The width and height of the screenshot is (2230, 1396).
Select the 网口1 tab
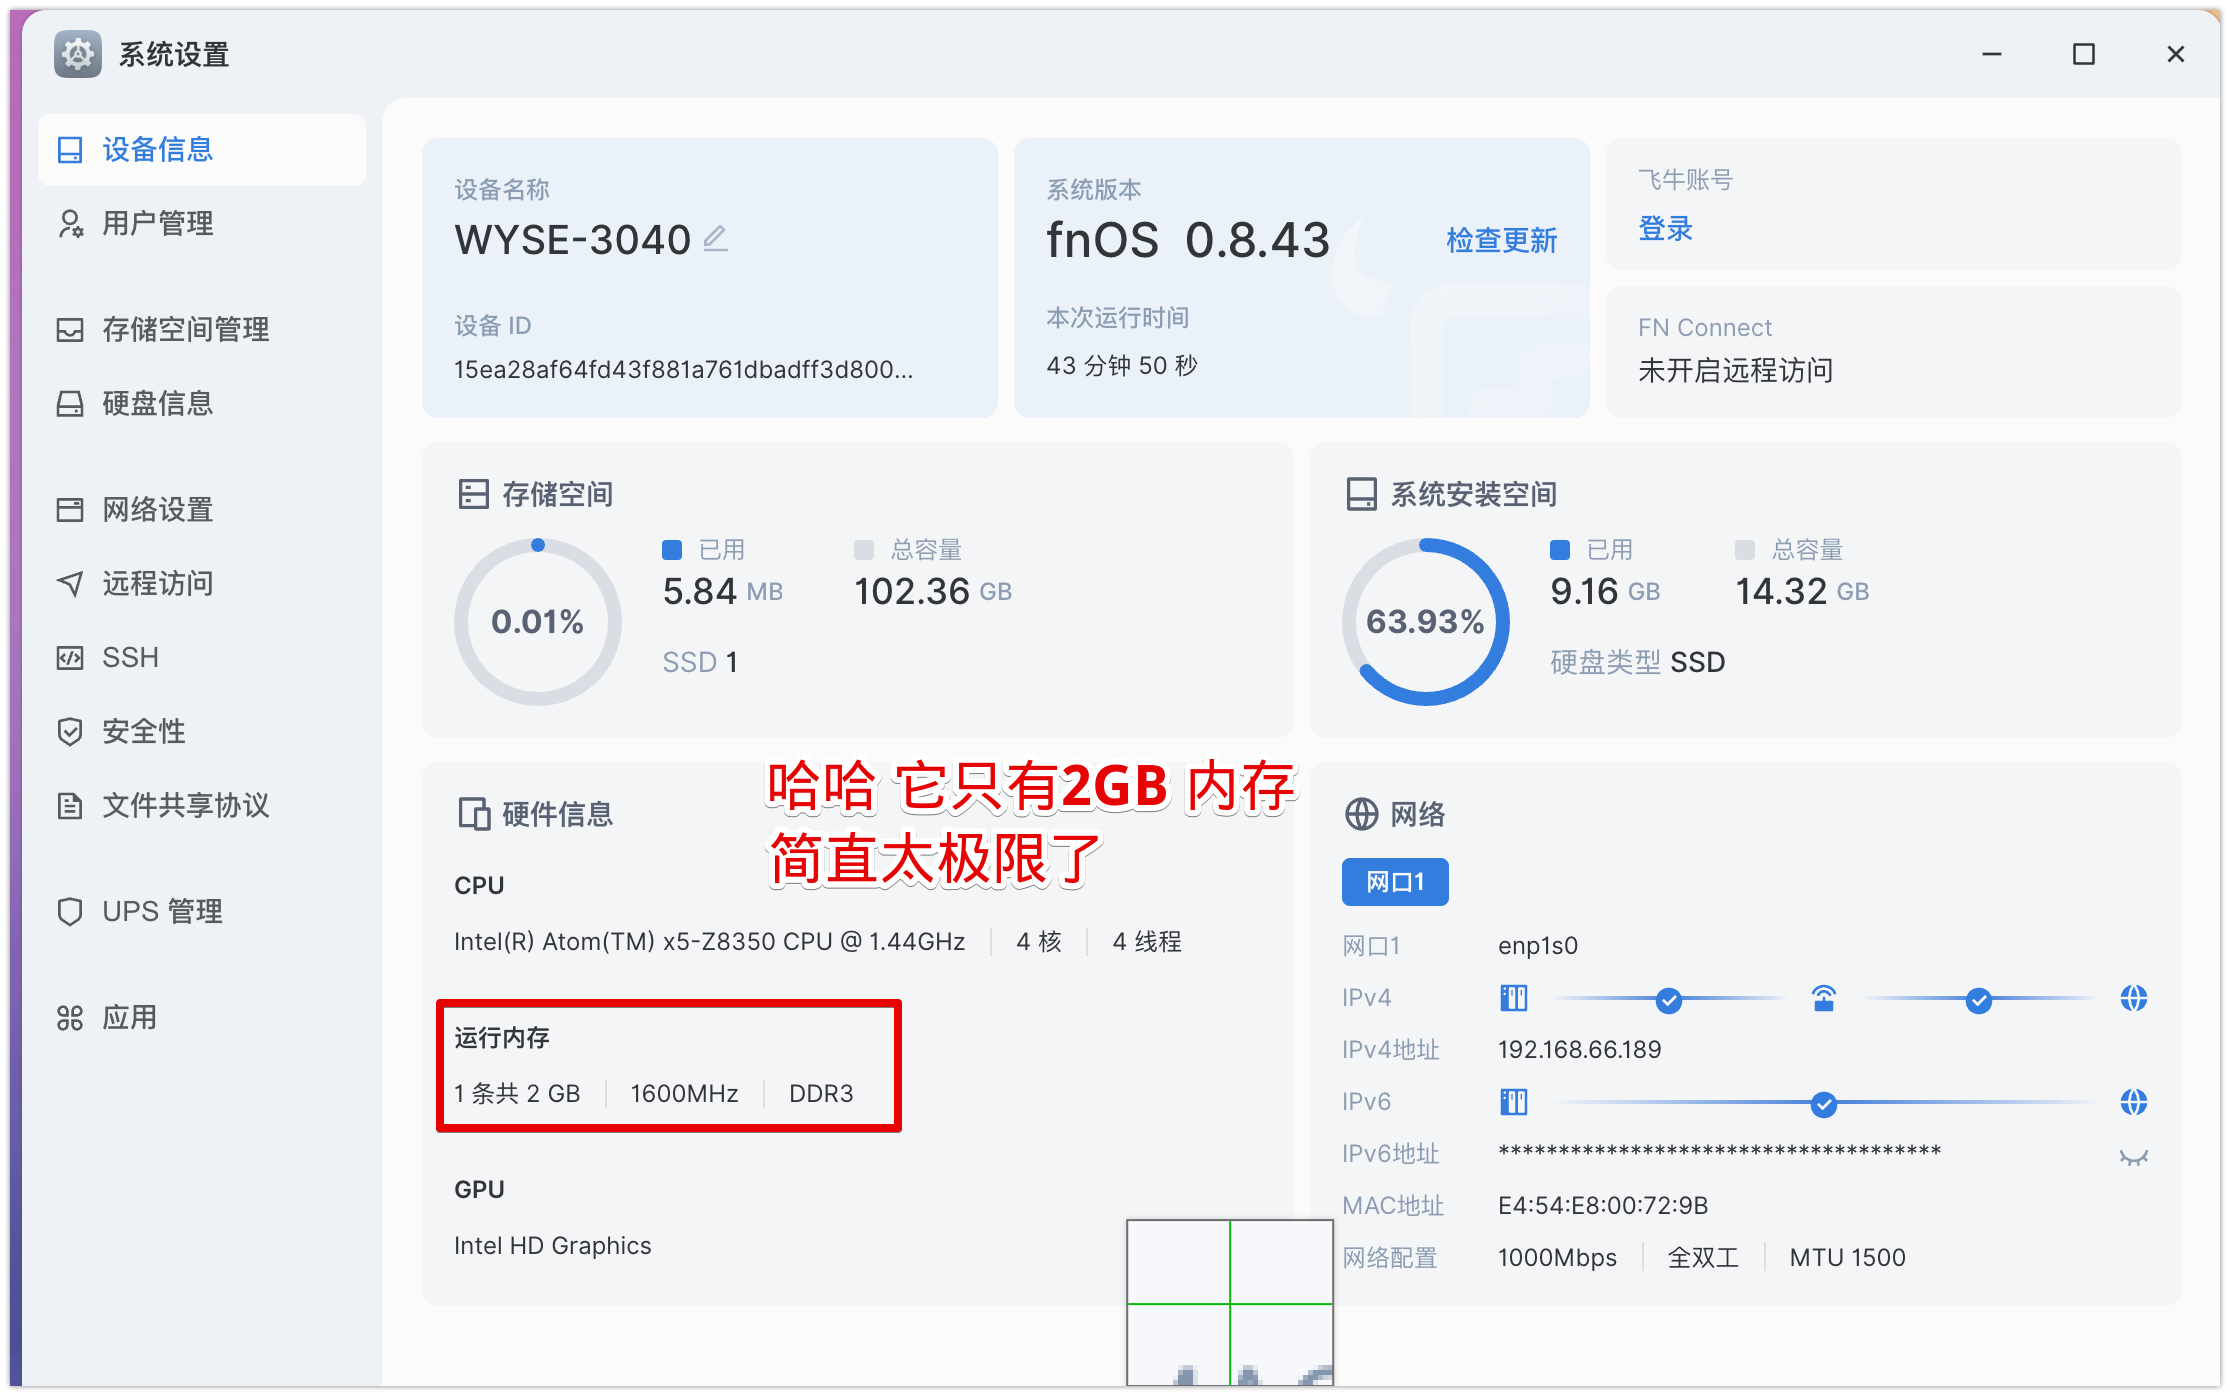click(1394, 882)
